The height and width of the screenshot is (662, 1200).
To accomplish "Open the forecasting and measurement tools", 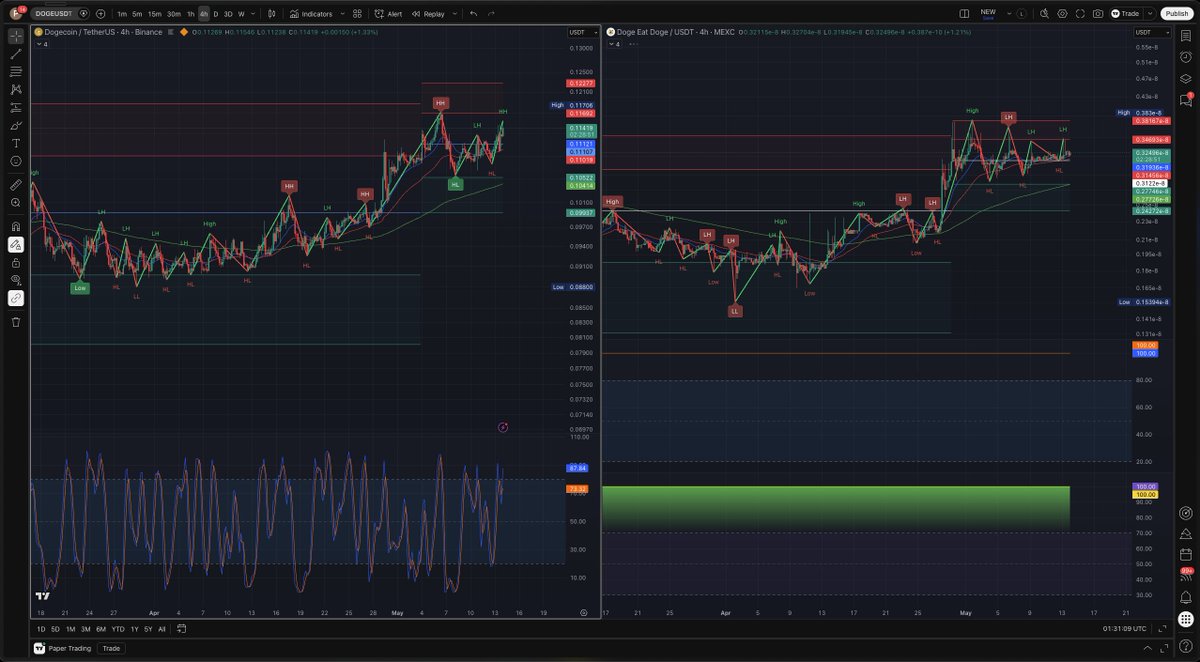I will [16, 108].
